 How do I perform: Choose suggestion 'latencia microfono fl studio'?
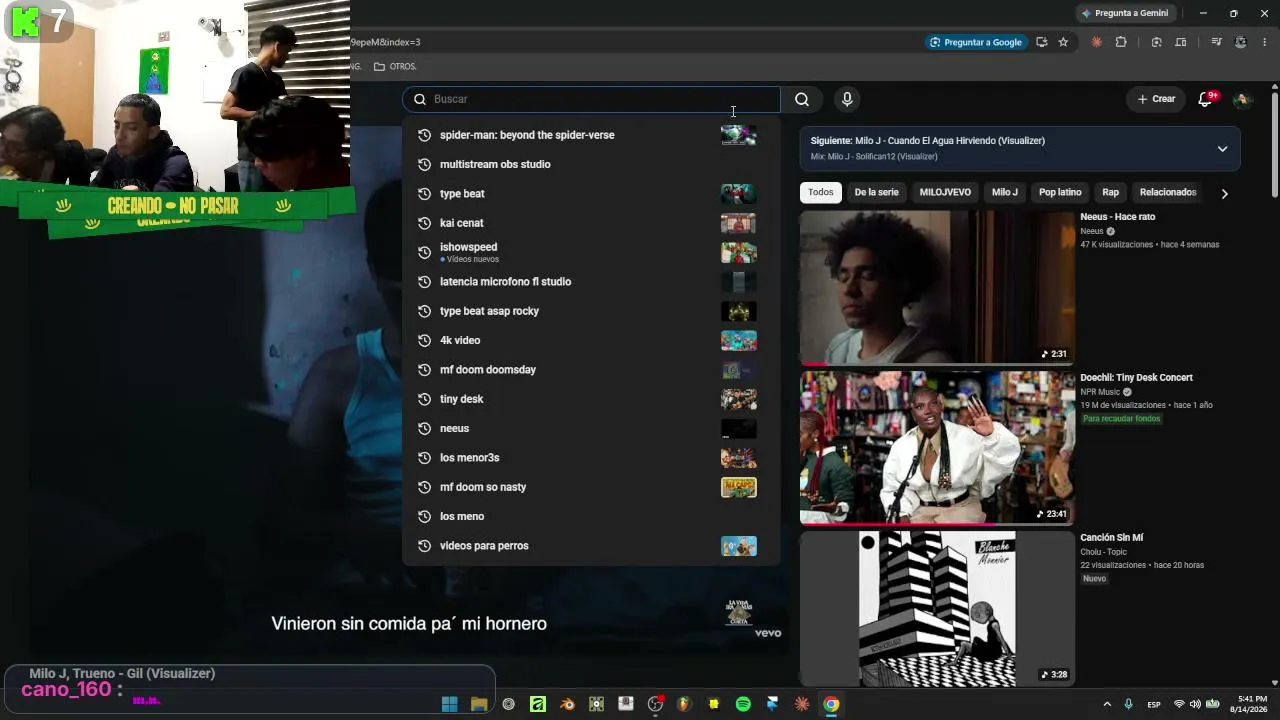point(591,282)
